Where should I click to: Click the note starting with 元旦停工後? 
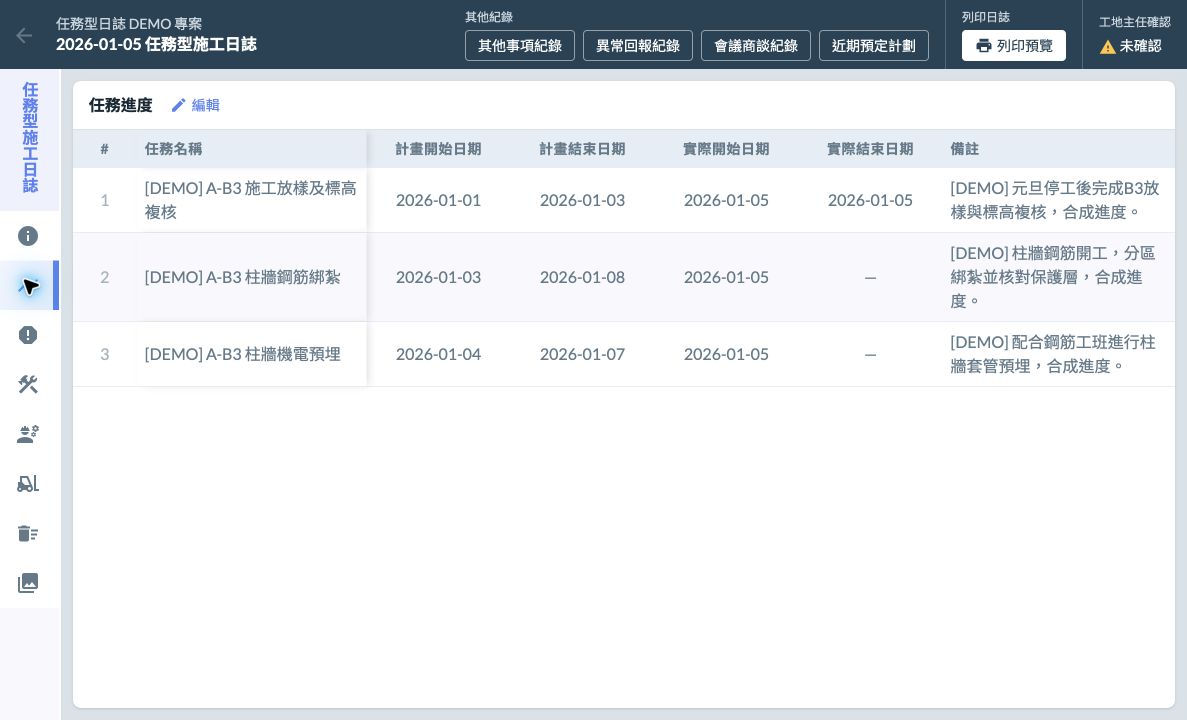(x=1055, y=200)
